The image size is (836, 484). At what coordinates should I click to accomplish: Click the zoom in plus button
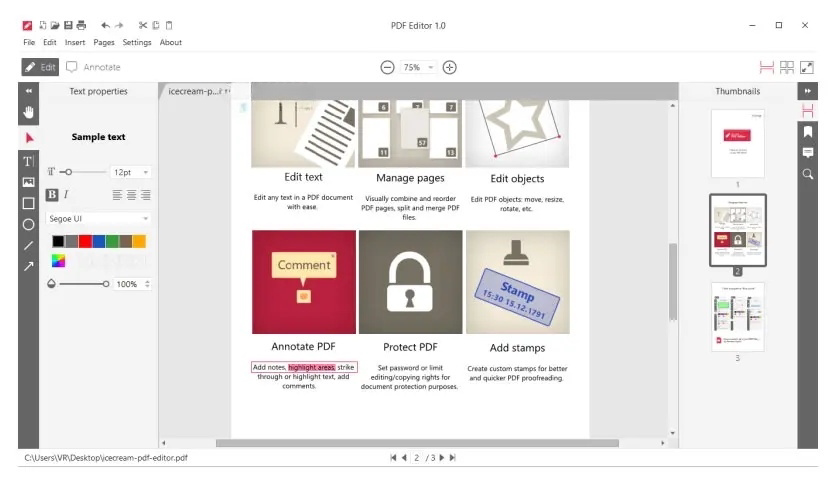coord(449,67)
